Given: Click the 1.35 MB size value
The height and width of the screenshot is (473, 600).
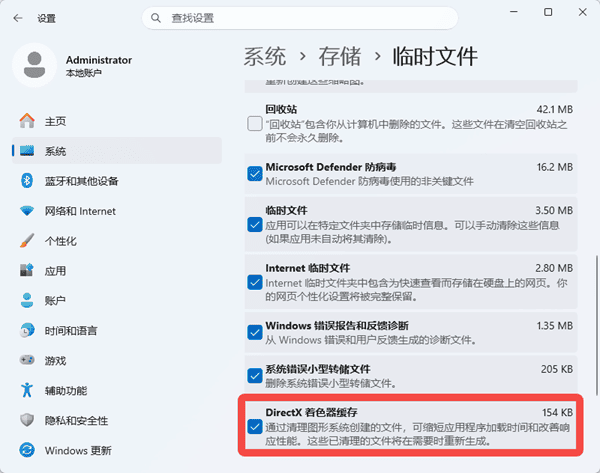Looking at the screenshot, I should click(x=554, y=326).
